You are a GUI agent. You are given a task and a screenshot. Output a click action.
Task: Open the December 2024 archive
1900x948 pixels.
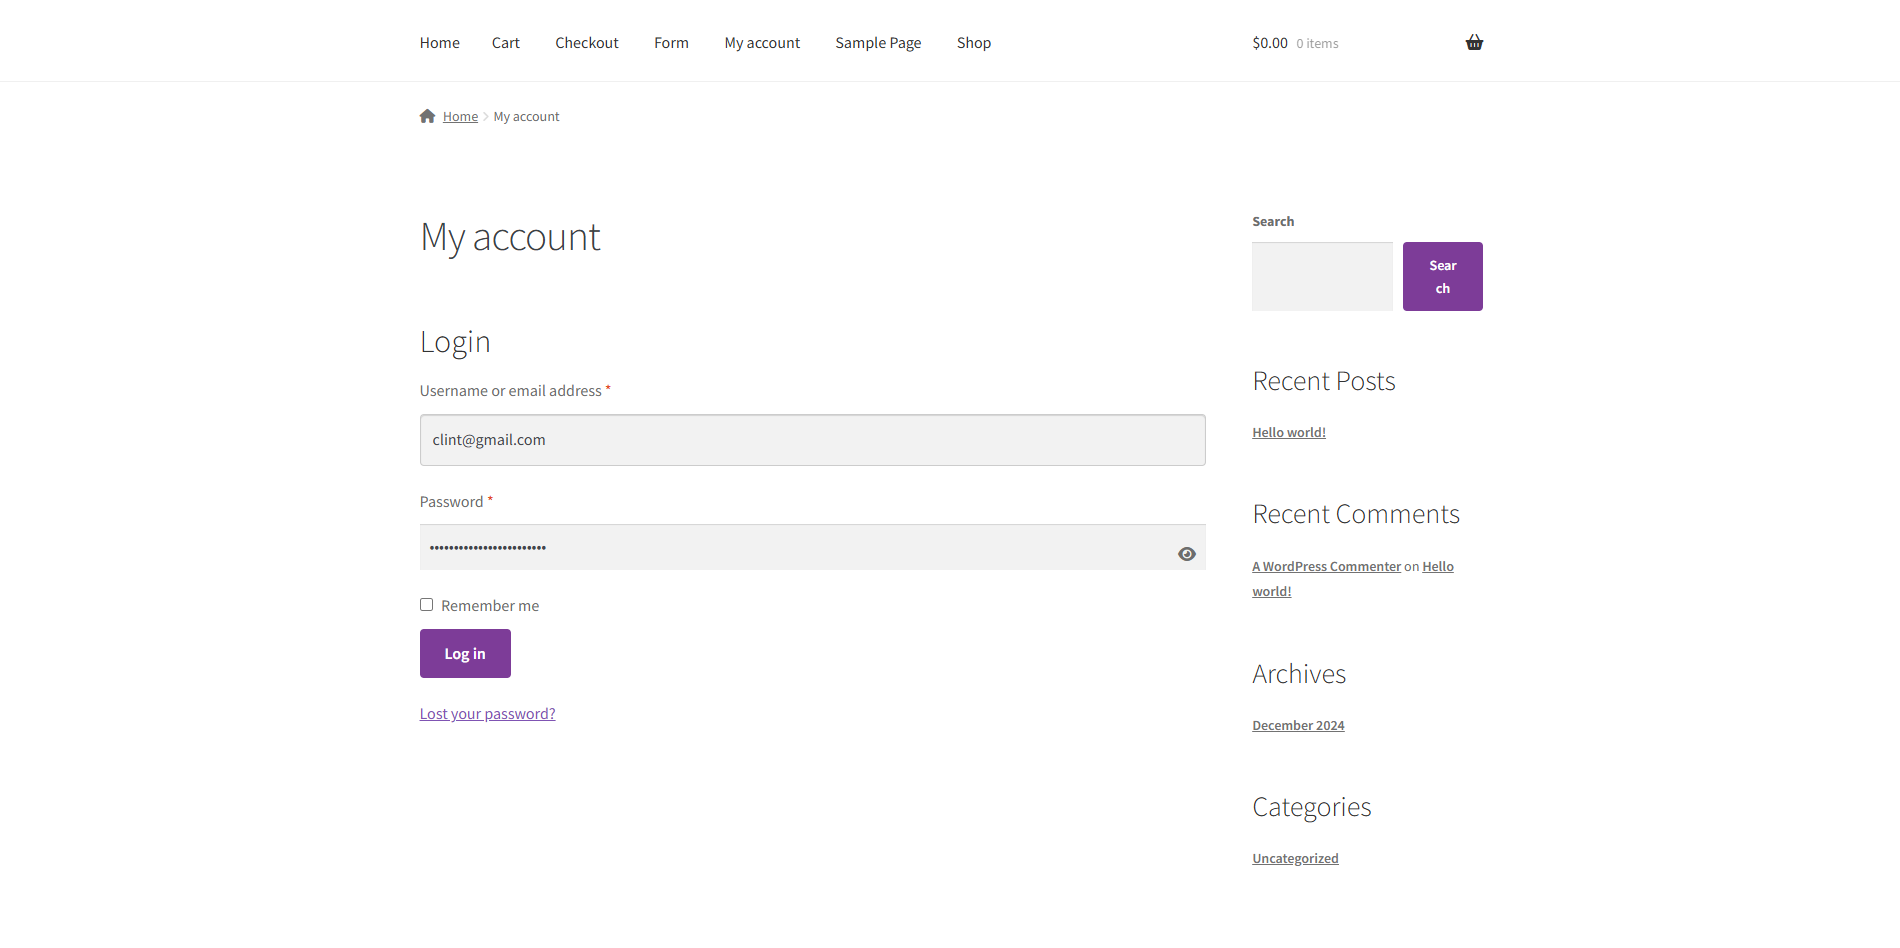(x=1298, y=726)
